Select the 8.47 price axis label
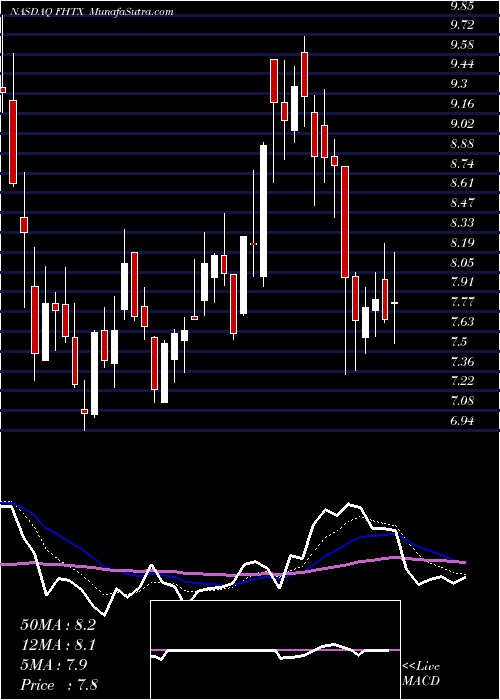 (x=461, y=203)
